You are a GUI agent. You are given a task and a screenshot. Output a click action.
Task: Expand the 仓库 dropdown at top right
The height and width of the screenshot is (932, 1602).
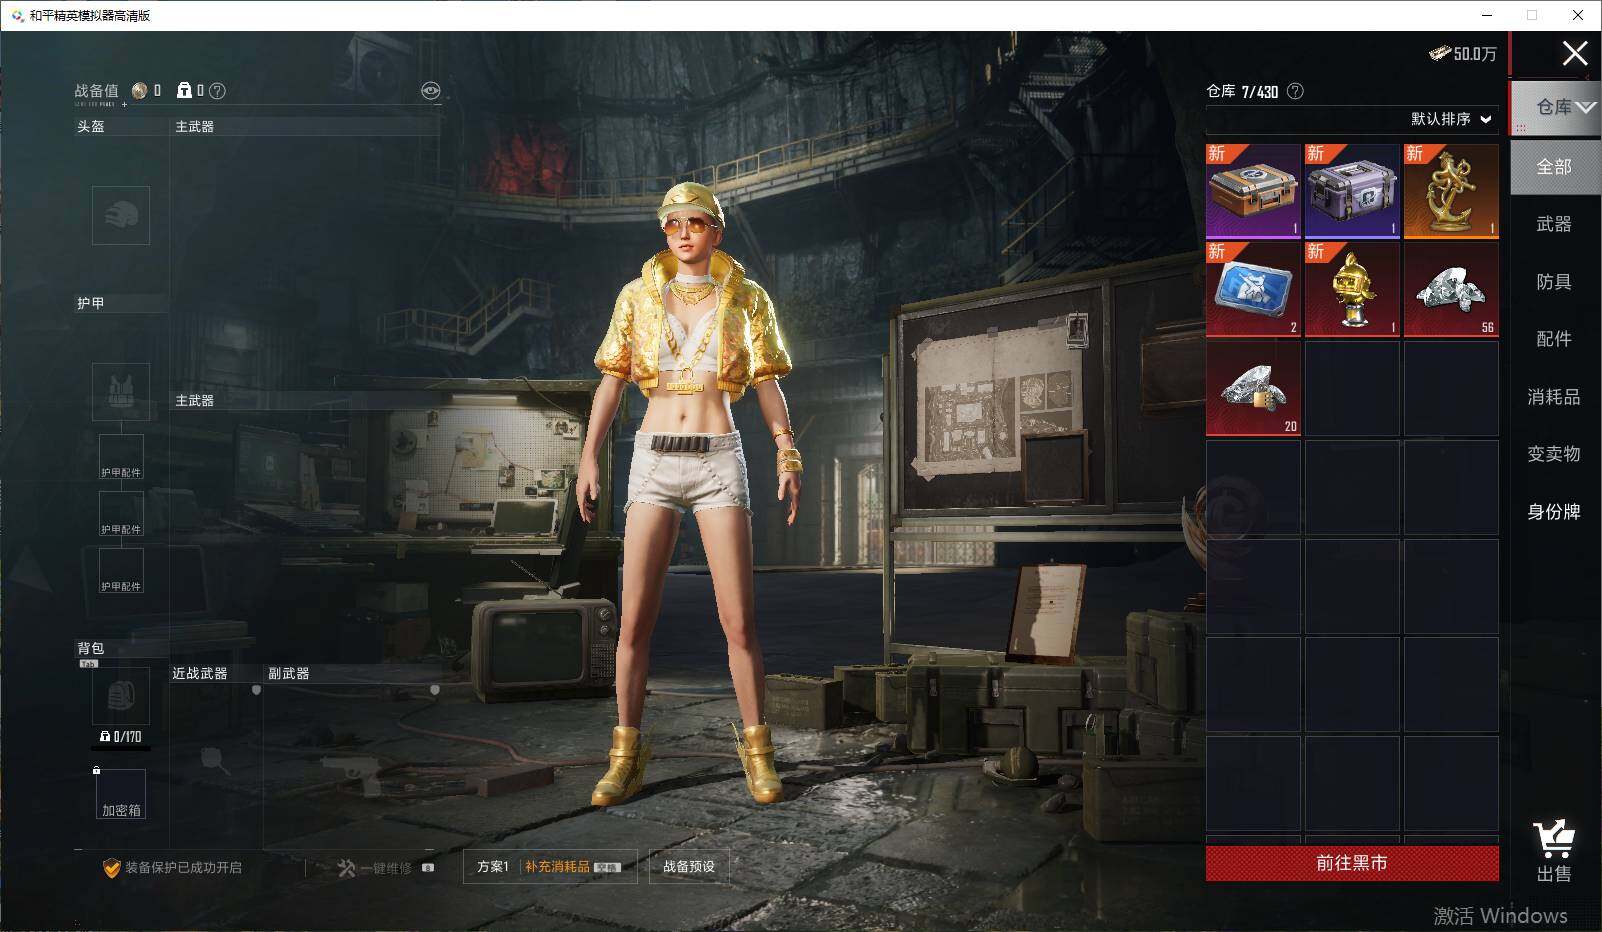coord(1555,107)
